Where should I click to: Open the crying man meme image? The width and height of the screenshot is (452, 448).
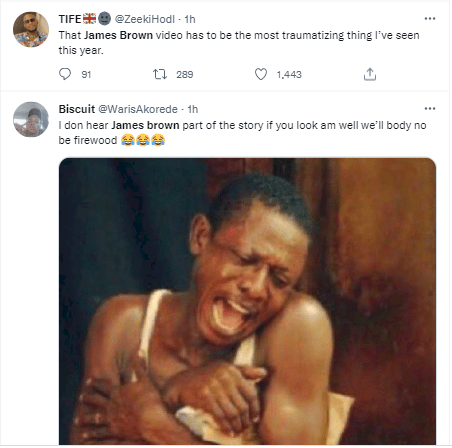coord(247,301)
